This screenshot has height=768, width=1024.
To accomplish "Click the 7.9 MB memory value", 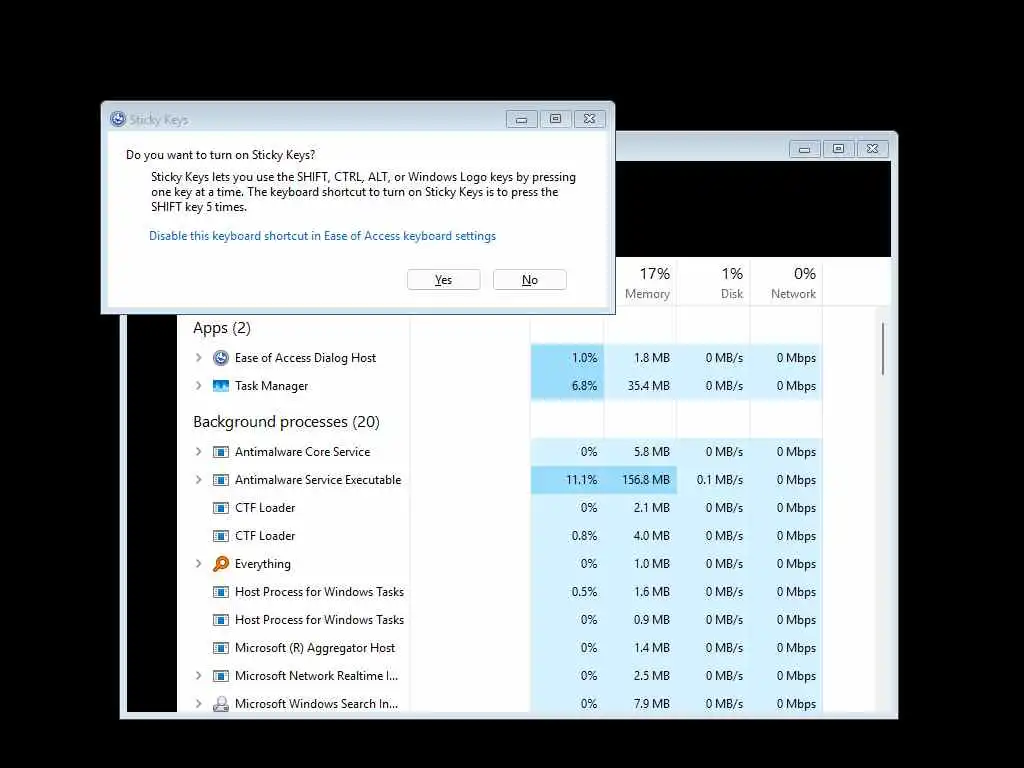I will [651, 704].
